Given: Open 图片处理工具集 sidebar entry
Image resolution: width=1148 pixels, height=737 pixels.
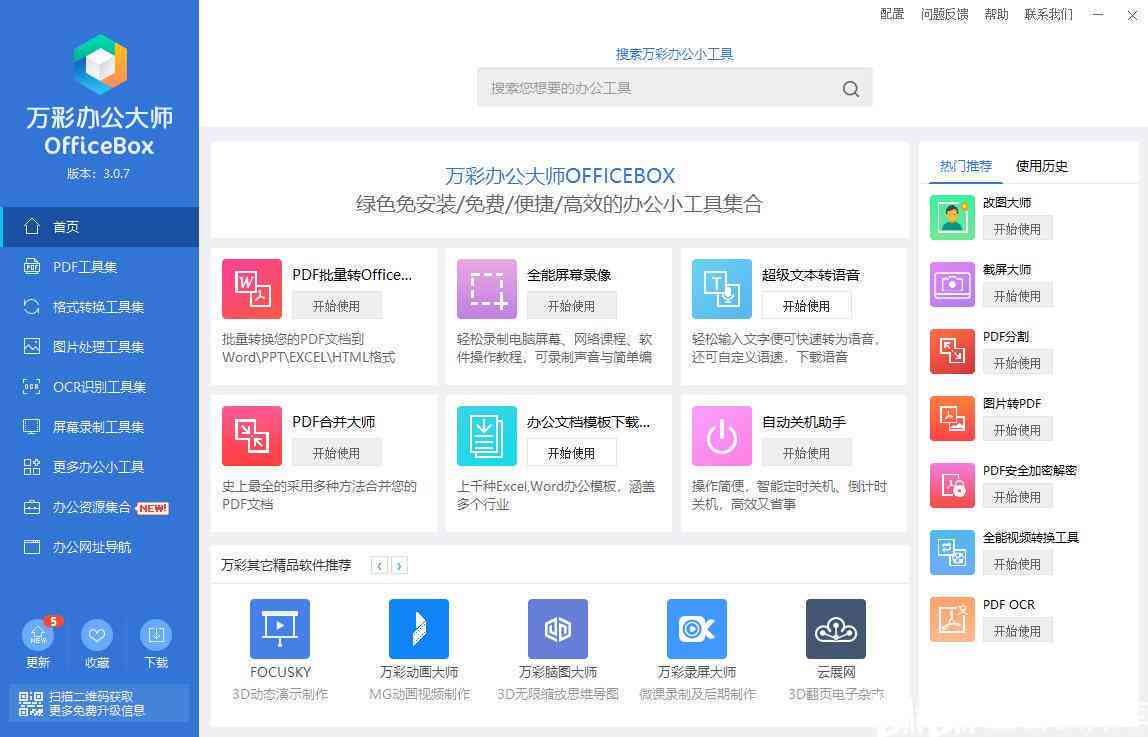Looking at the screenshot, I should (x=100, y=347).
